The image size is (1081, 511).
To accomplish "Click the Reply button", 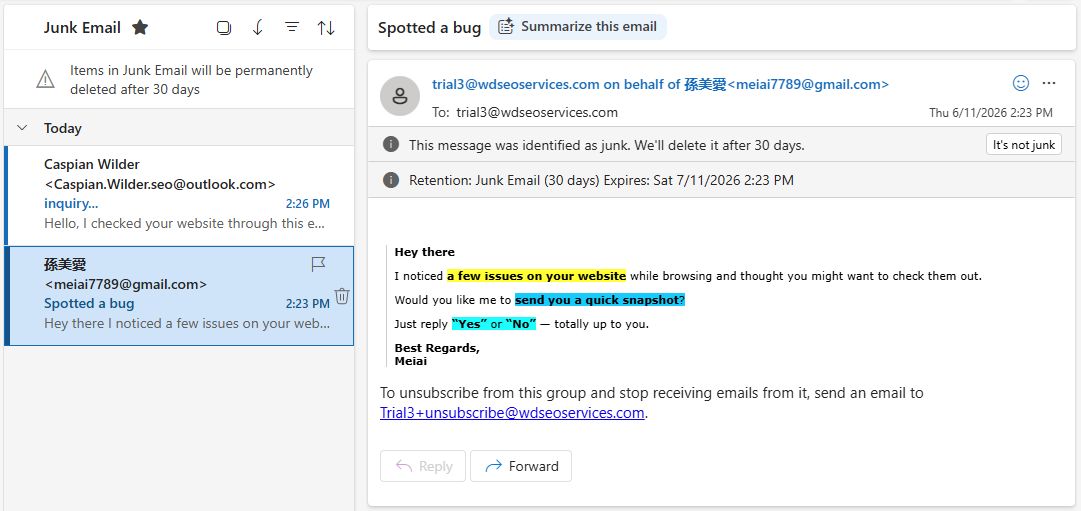I will [423, 466].
